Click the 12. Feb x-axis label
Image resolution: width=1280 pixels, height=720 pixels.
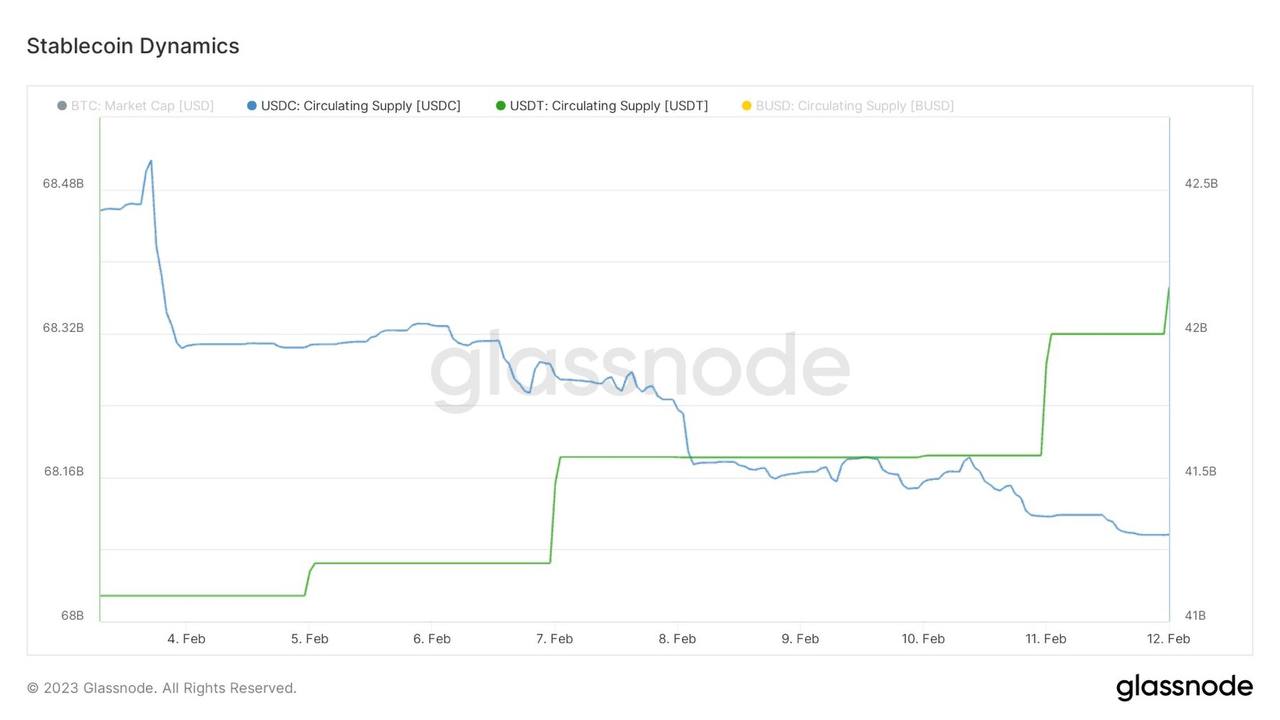click(1167, 638)
